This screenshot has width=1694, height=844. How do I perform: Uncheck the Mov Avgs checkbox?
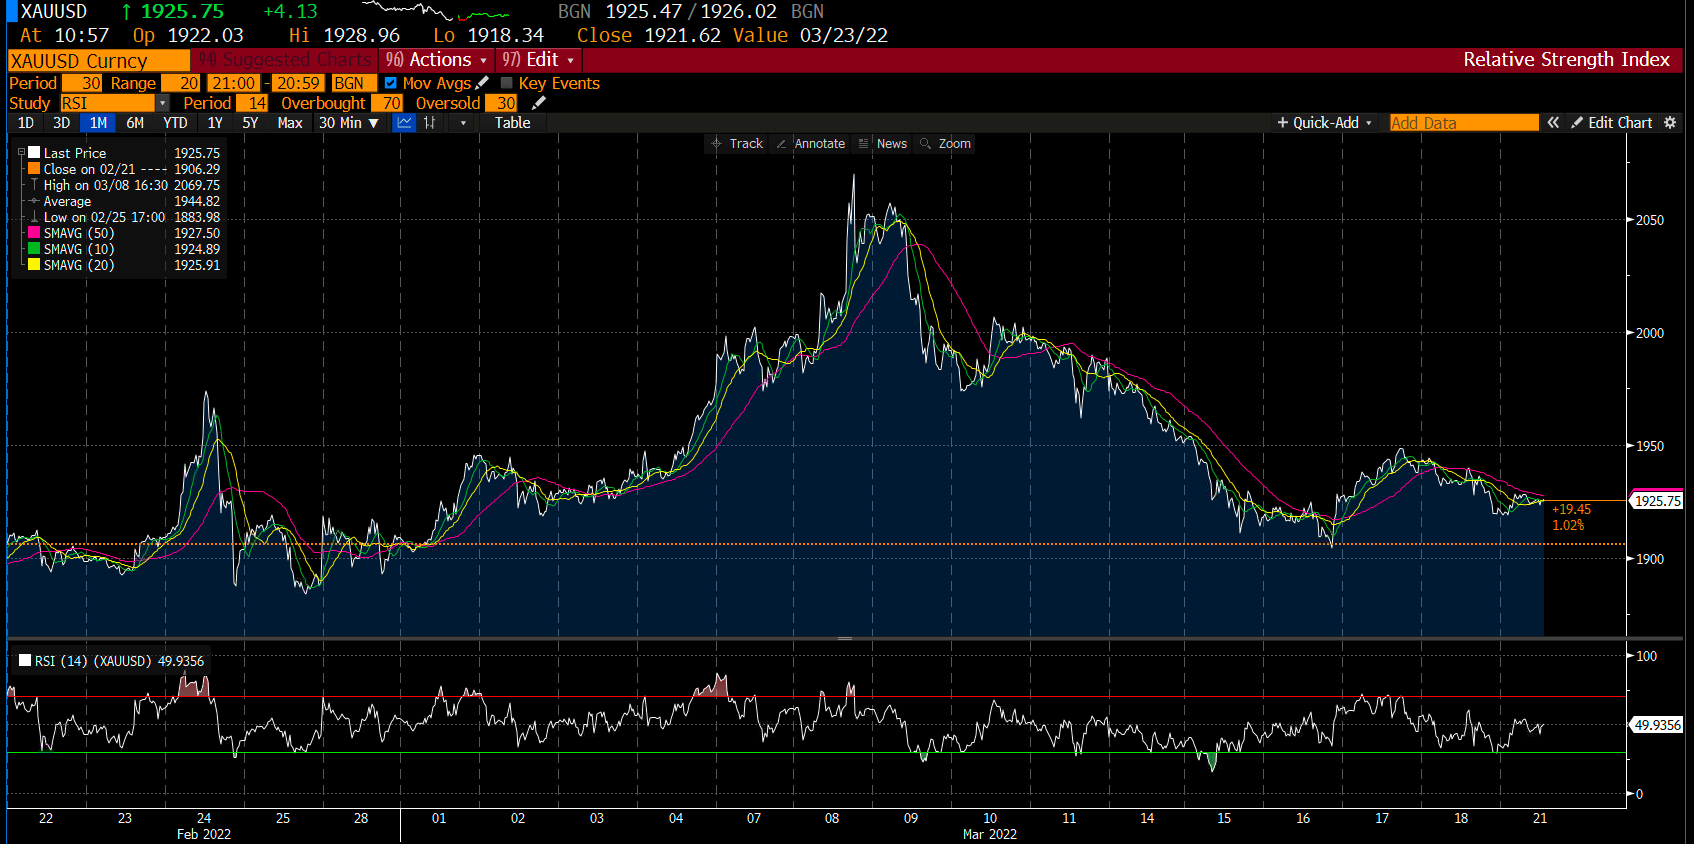point(391,83)
